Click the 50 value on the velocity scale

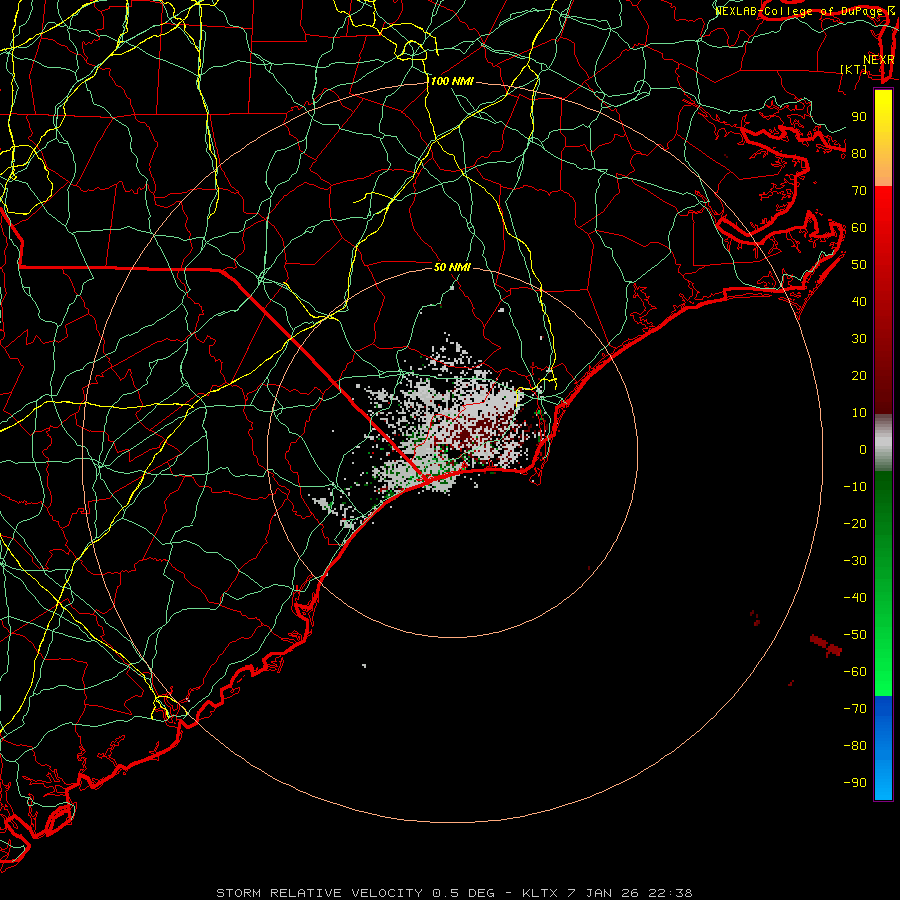pos(859,265)
